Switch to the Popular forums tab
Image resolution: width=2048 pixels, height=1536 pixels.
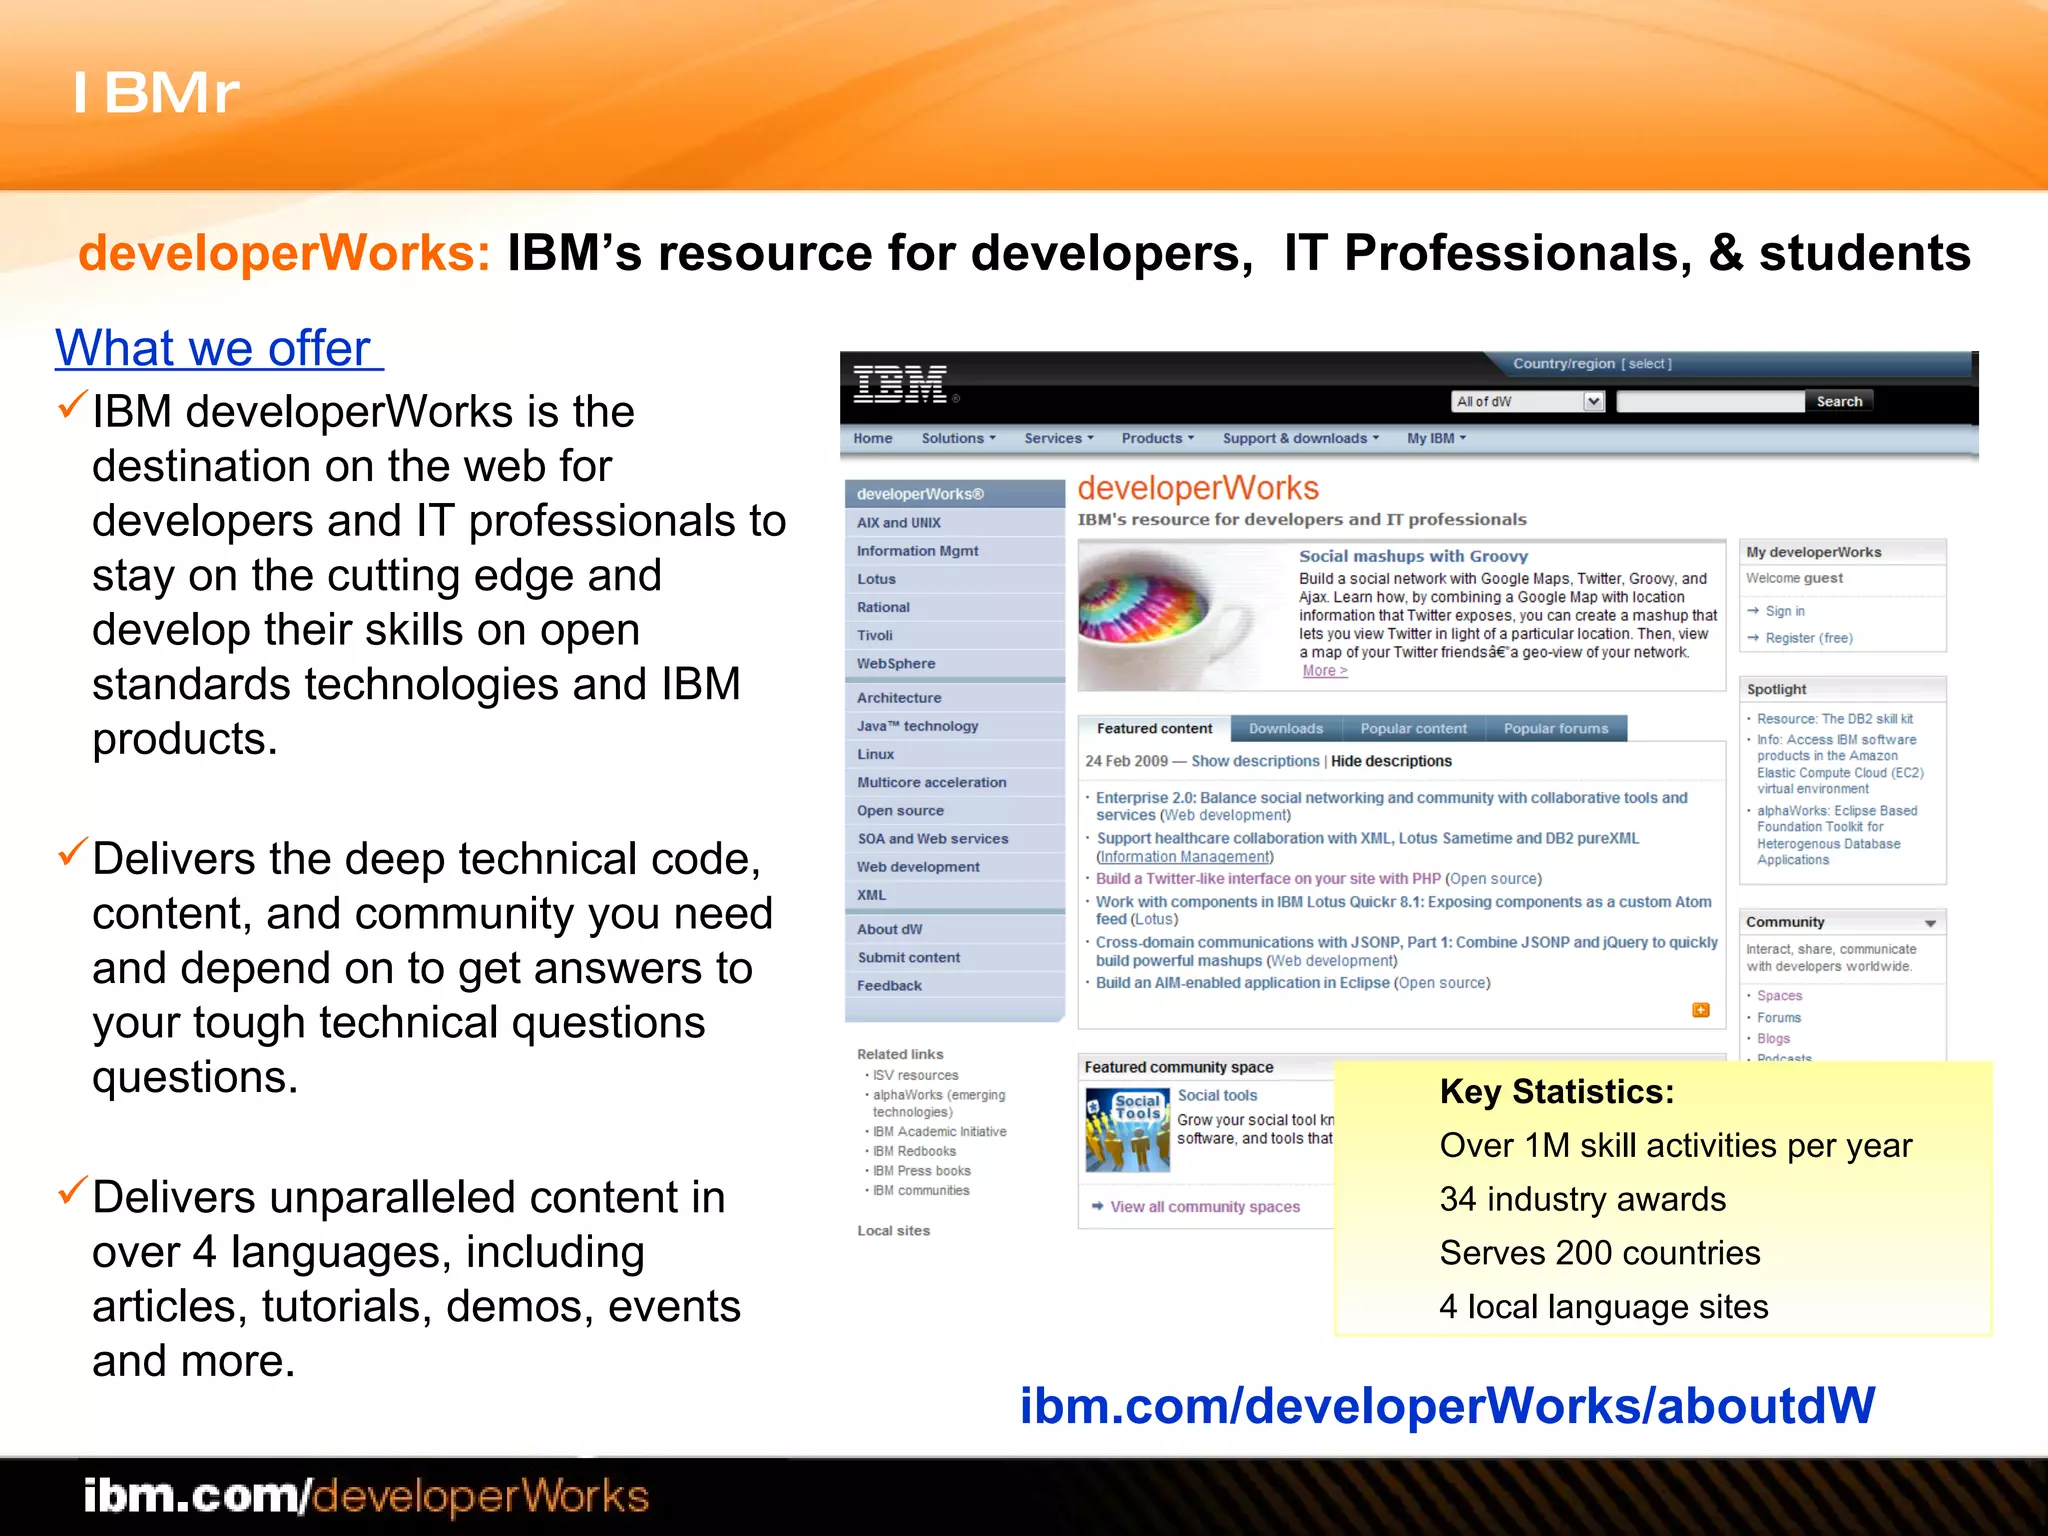[x=1555, y=728]
